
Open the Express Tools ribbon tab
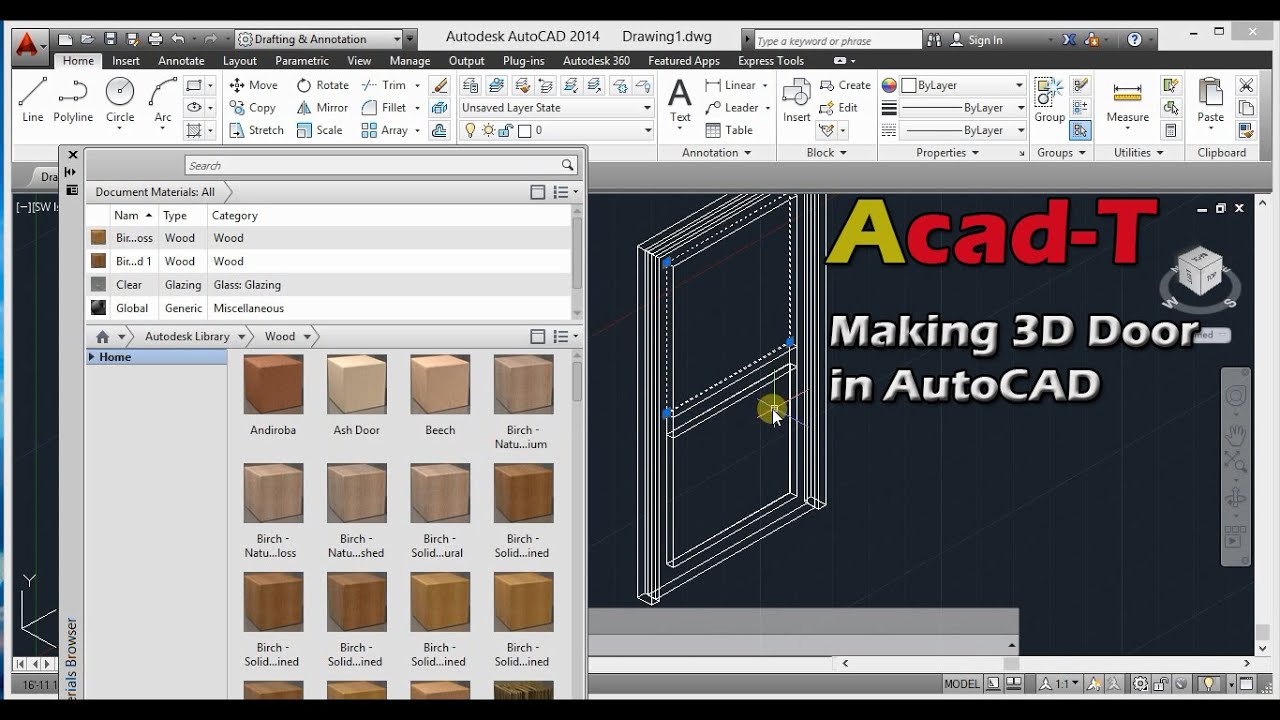(x=771, y=61)
